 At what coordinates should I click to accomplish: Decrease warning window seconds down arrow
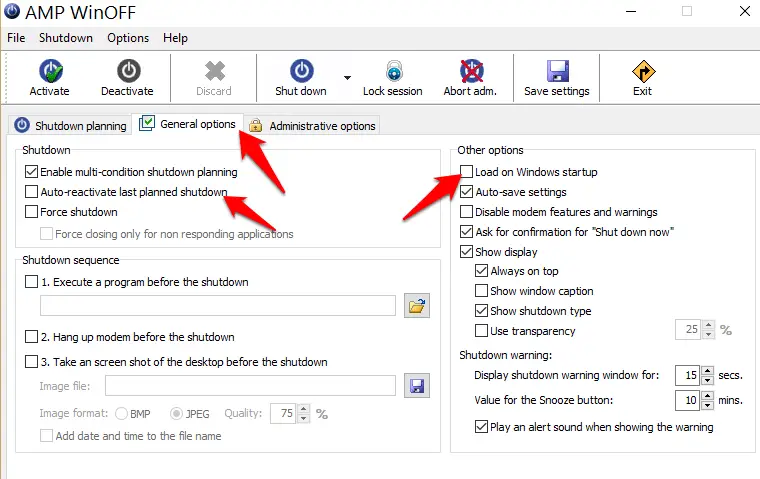click(708, 380)
